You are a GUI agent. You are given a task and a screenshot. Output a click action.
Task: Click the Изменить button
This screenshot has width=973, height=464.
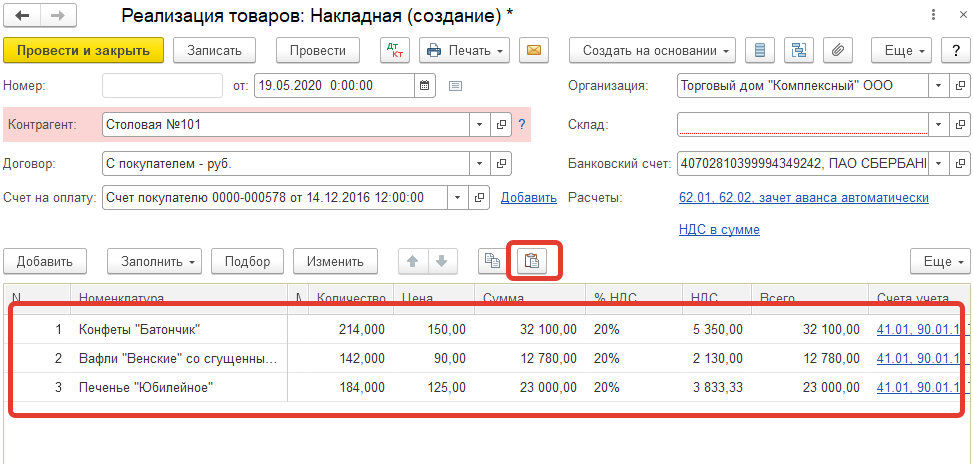336,261
